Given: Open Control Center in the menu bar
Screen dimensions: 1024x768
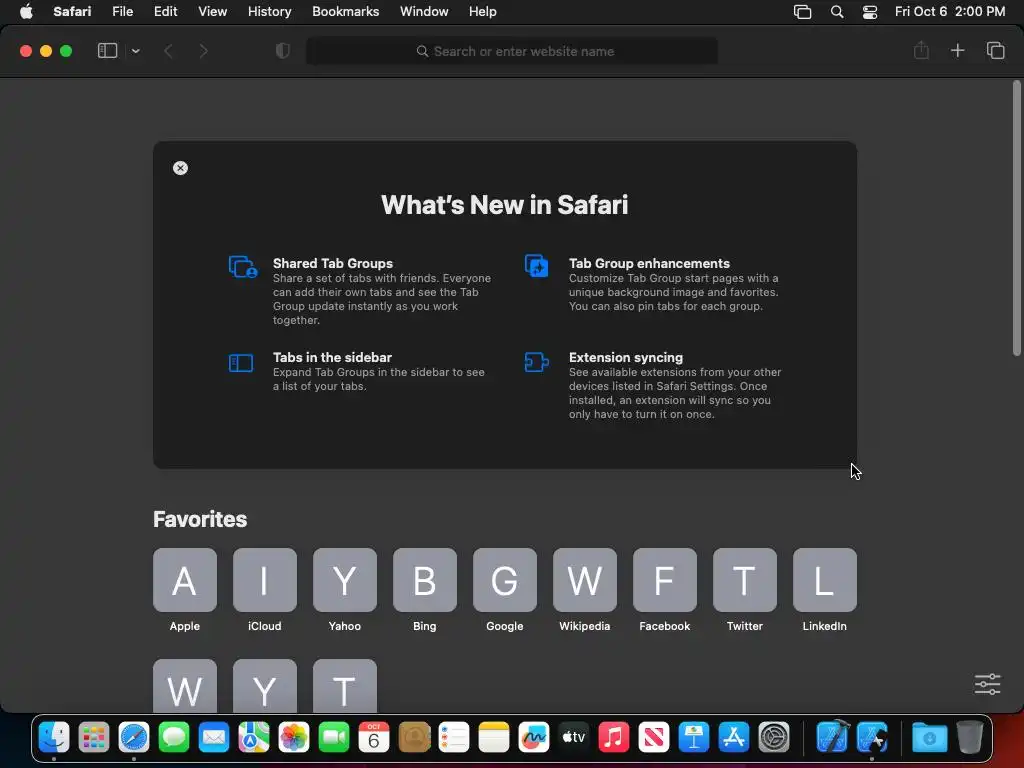Looking at the screenshot, I should pyautogui.click(x=870, y=12).
